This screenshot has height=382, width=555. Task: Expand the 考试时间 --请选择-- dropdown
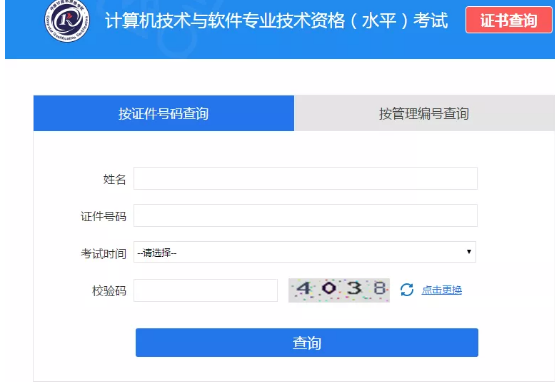[304, 252]
